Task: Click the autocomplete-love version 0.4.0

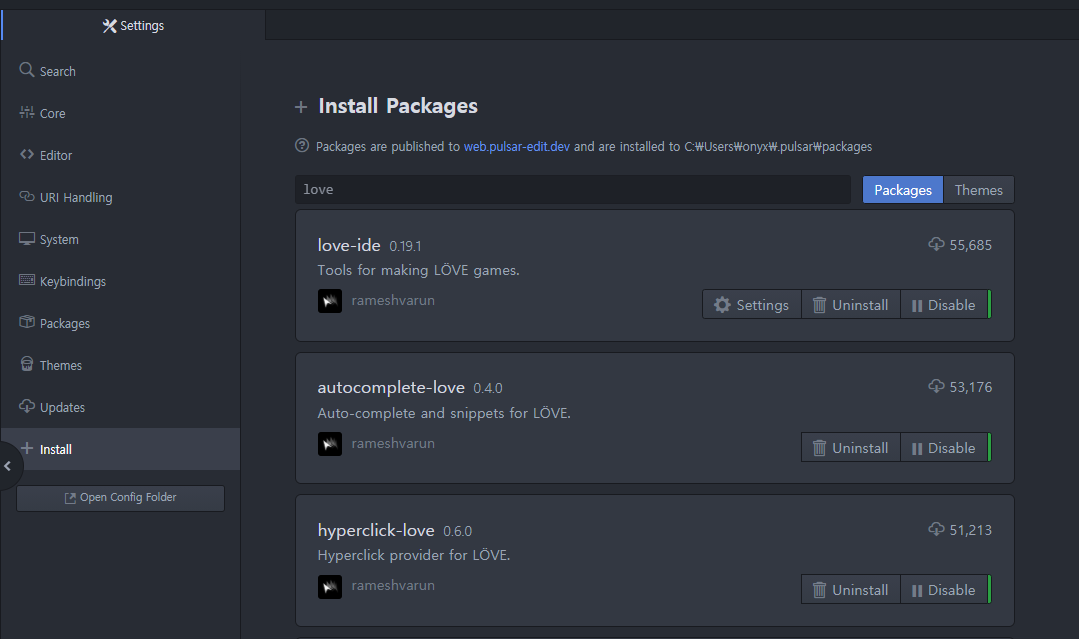Action: [x=488, y=389]
